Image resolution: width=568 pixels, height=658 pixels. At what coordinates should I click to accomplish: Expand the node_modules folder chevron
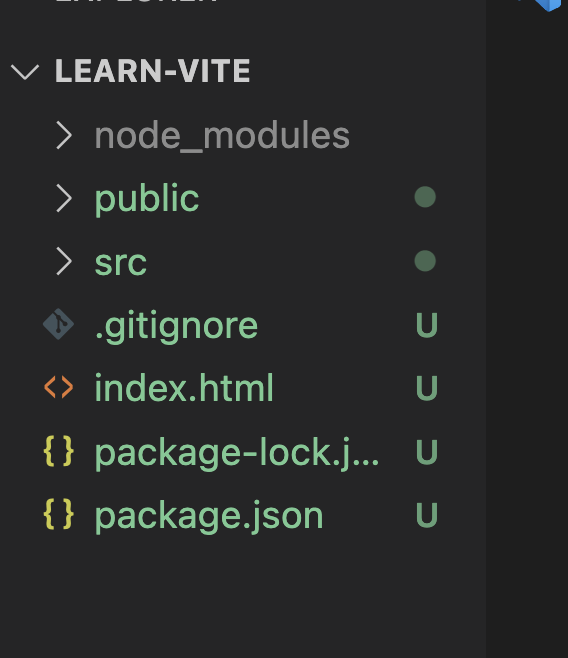click(64, 135)
